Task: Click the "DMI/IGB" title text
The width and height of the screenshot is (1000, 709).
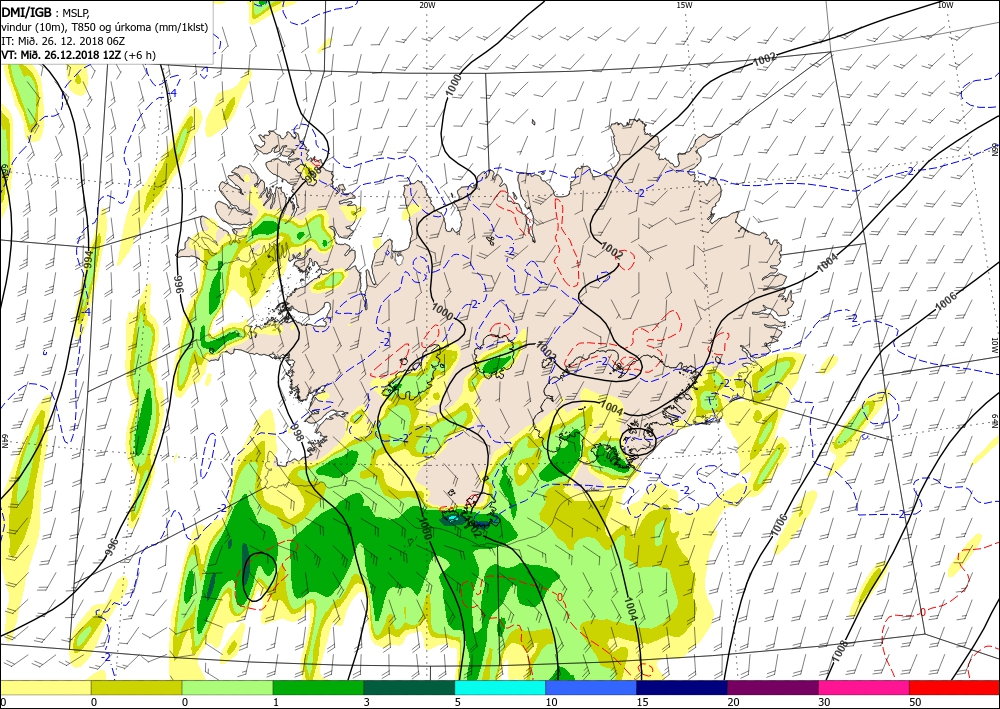Action: (26, 13)
